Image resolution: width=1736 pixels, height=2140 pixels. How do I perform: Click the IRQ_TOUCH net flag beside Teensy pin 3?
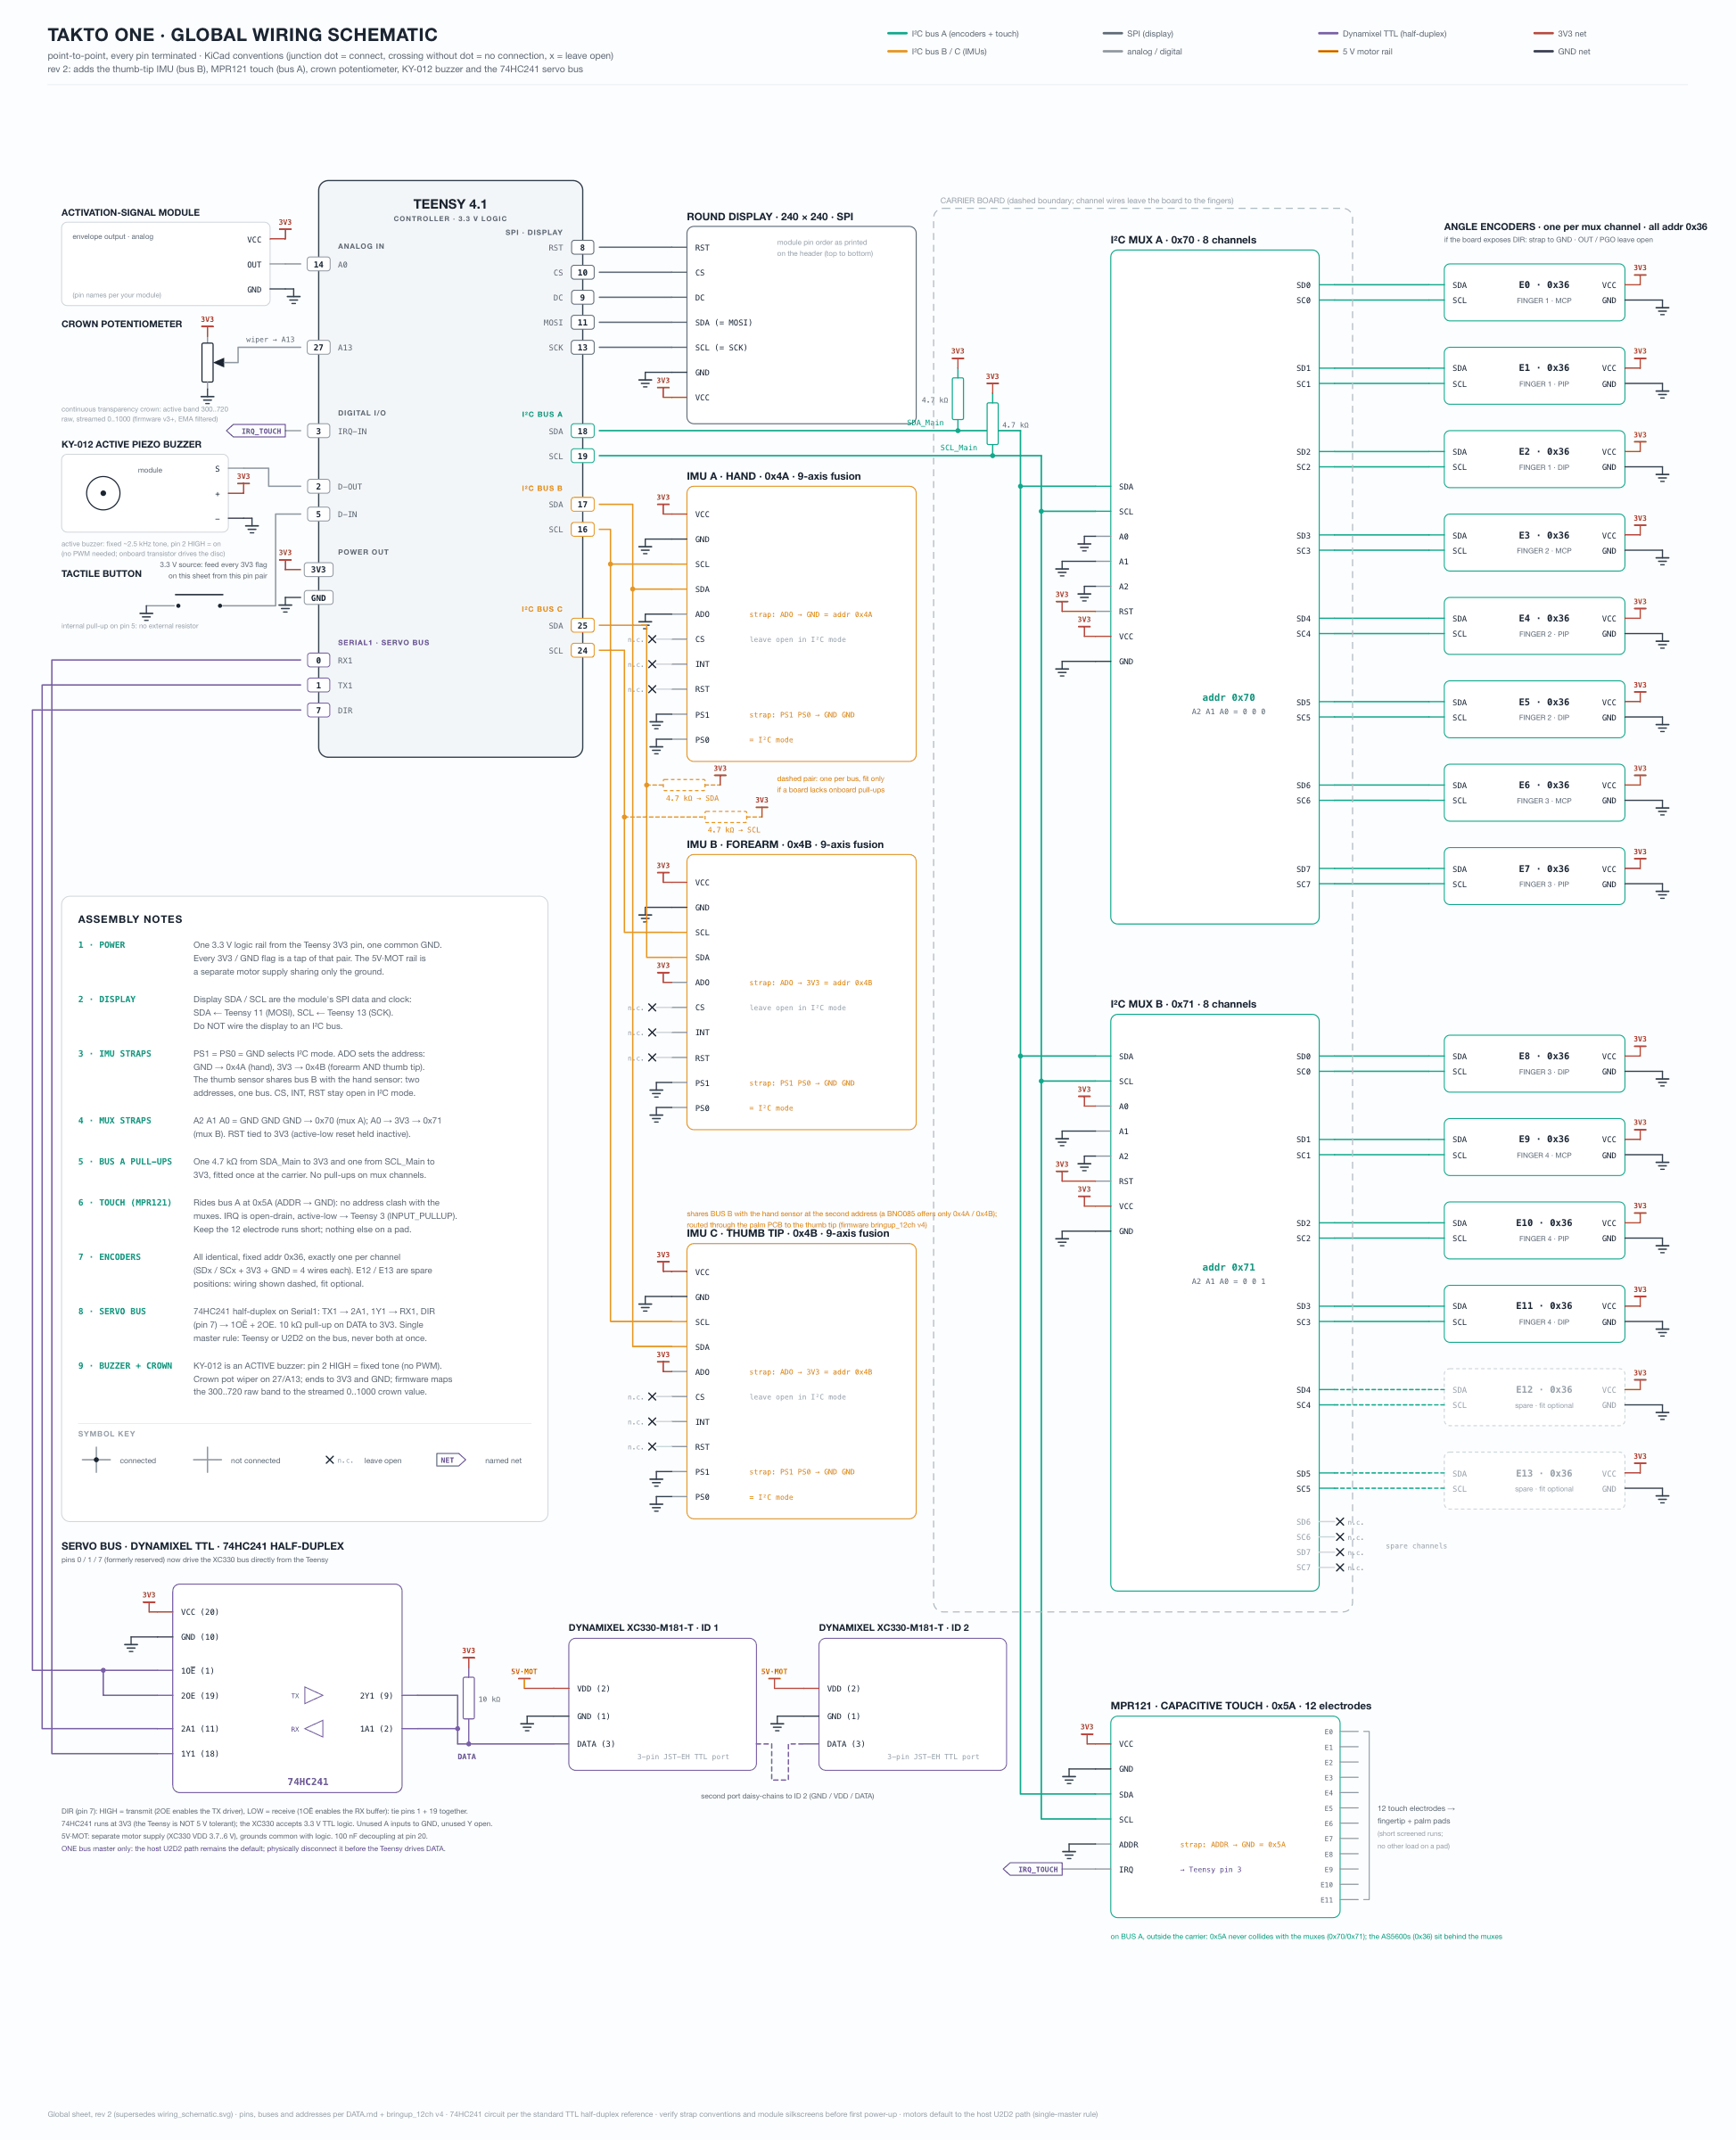(x=257, y=431)
